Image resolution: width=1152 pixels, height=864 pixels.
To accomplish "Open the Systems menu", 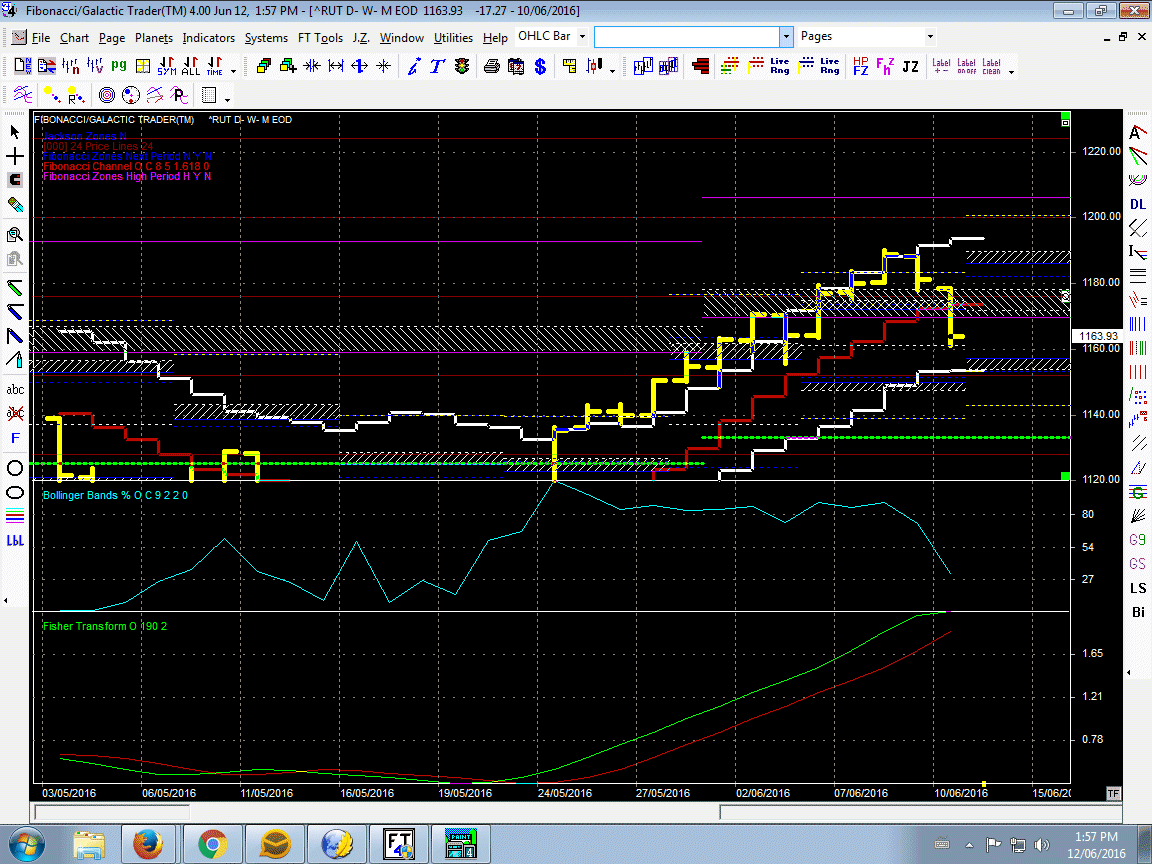I will (x=266, y=37).
